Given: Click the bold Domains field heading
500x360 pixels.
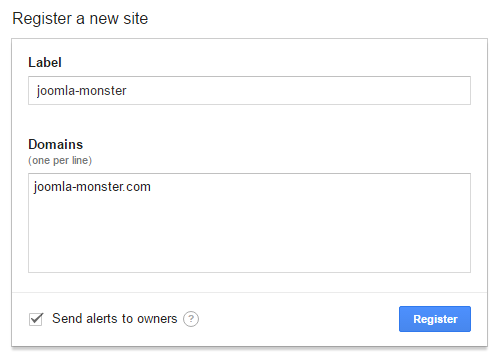Looking at the screenshot, I should [56, 144].
